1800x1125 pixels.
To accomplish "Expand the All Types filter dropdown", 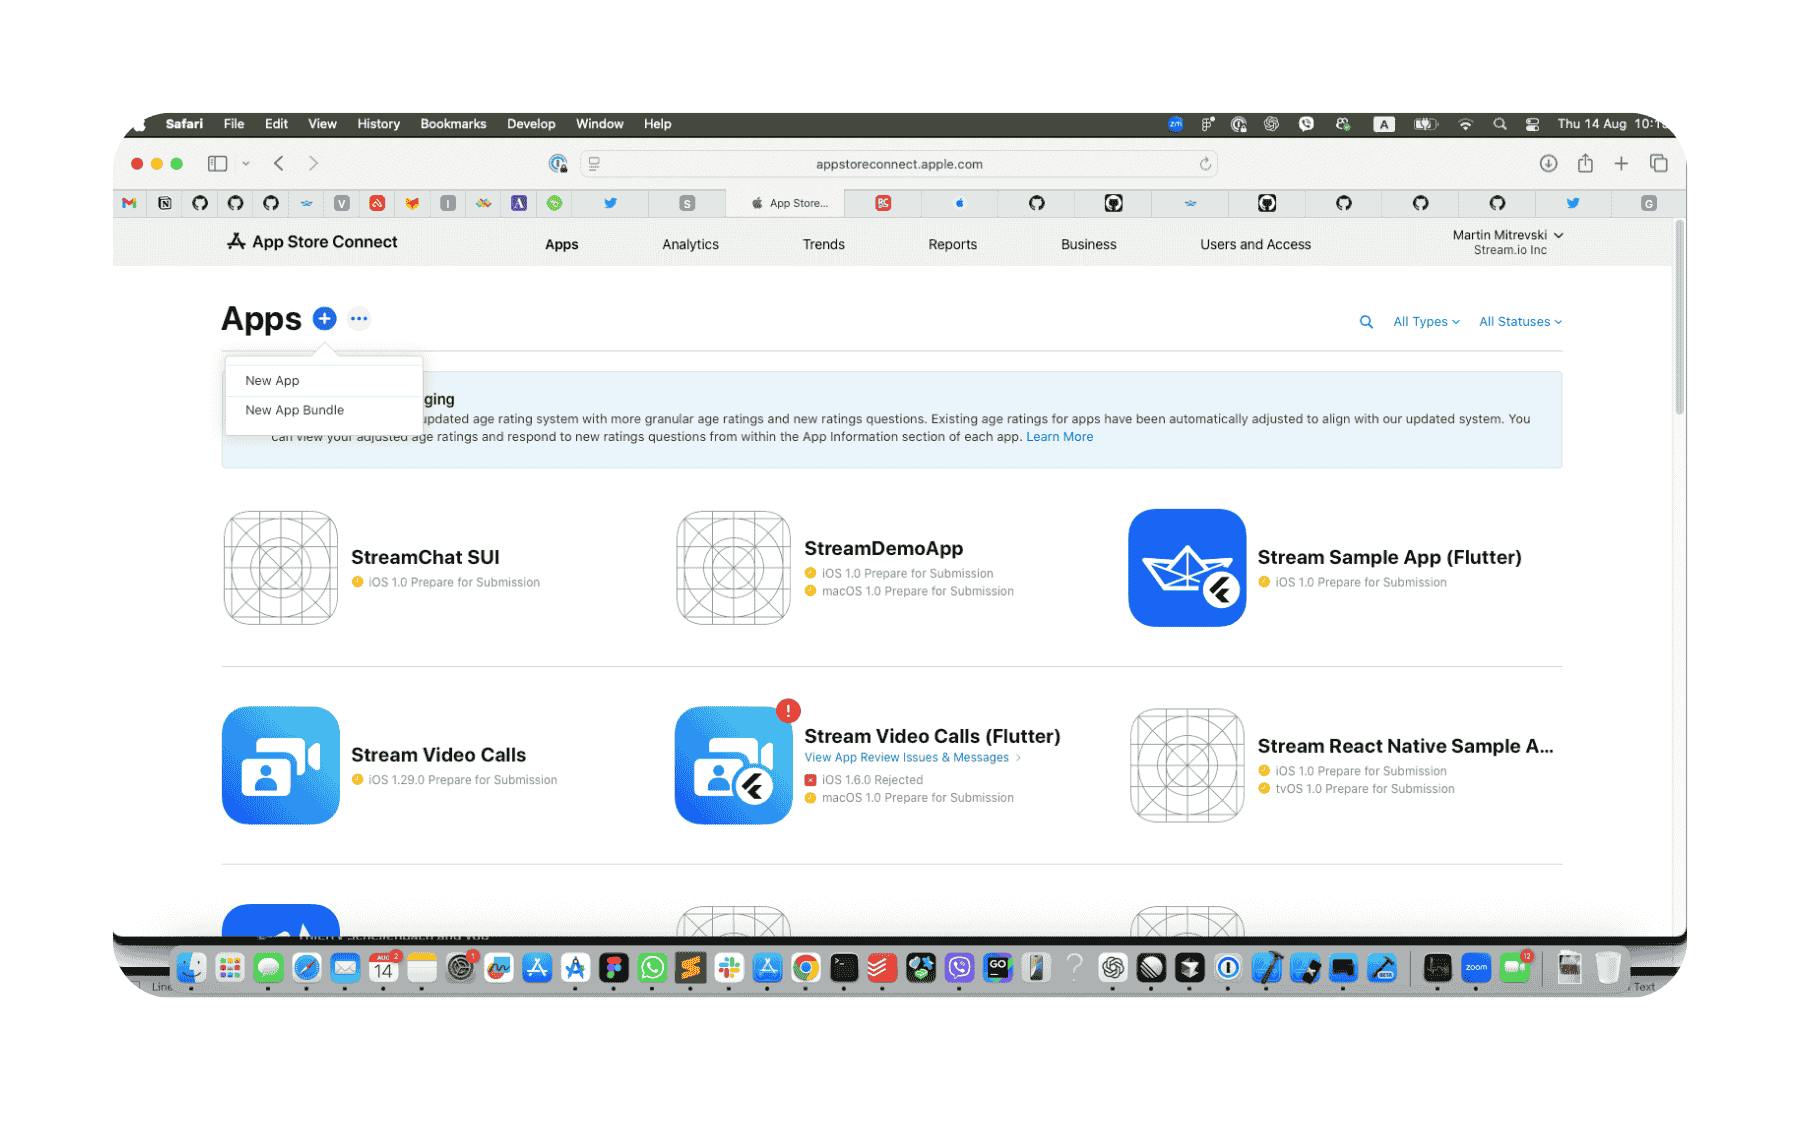I will point(1426,322).
